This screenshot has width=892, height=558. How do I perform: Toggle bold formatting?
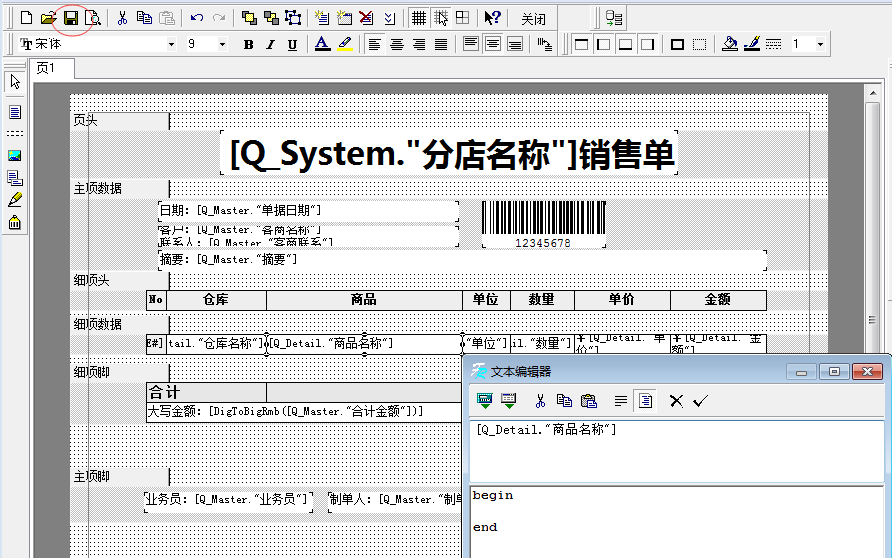tap(248, 44)
